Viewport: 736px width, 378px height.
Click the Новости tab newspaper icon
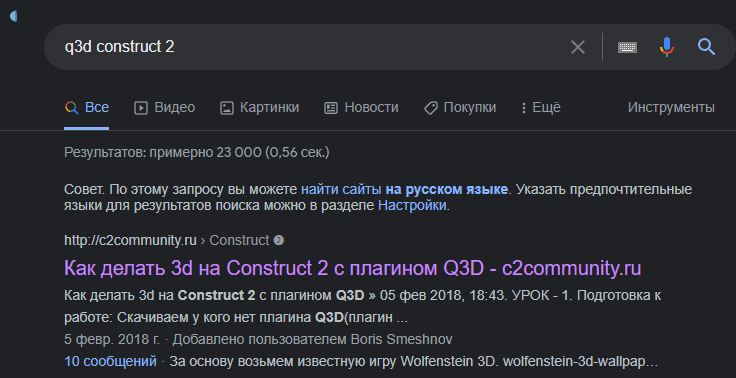(331, 108)
